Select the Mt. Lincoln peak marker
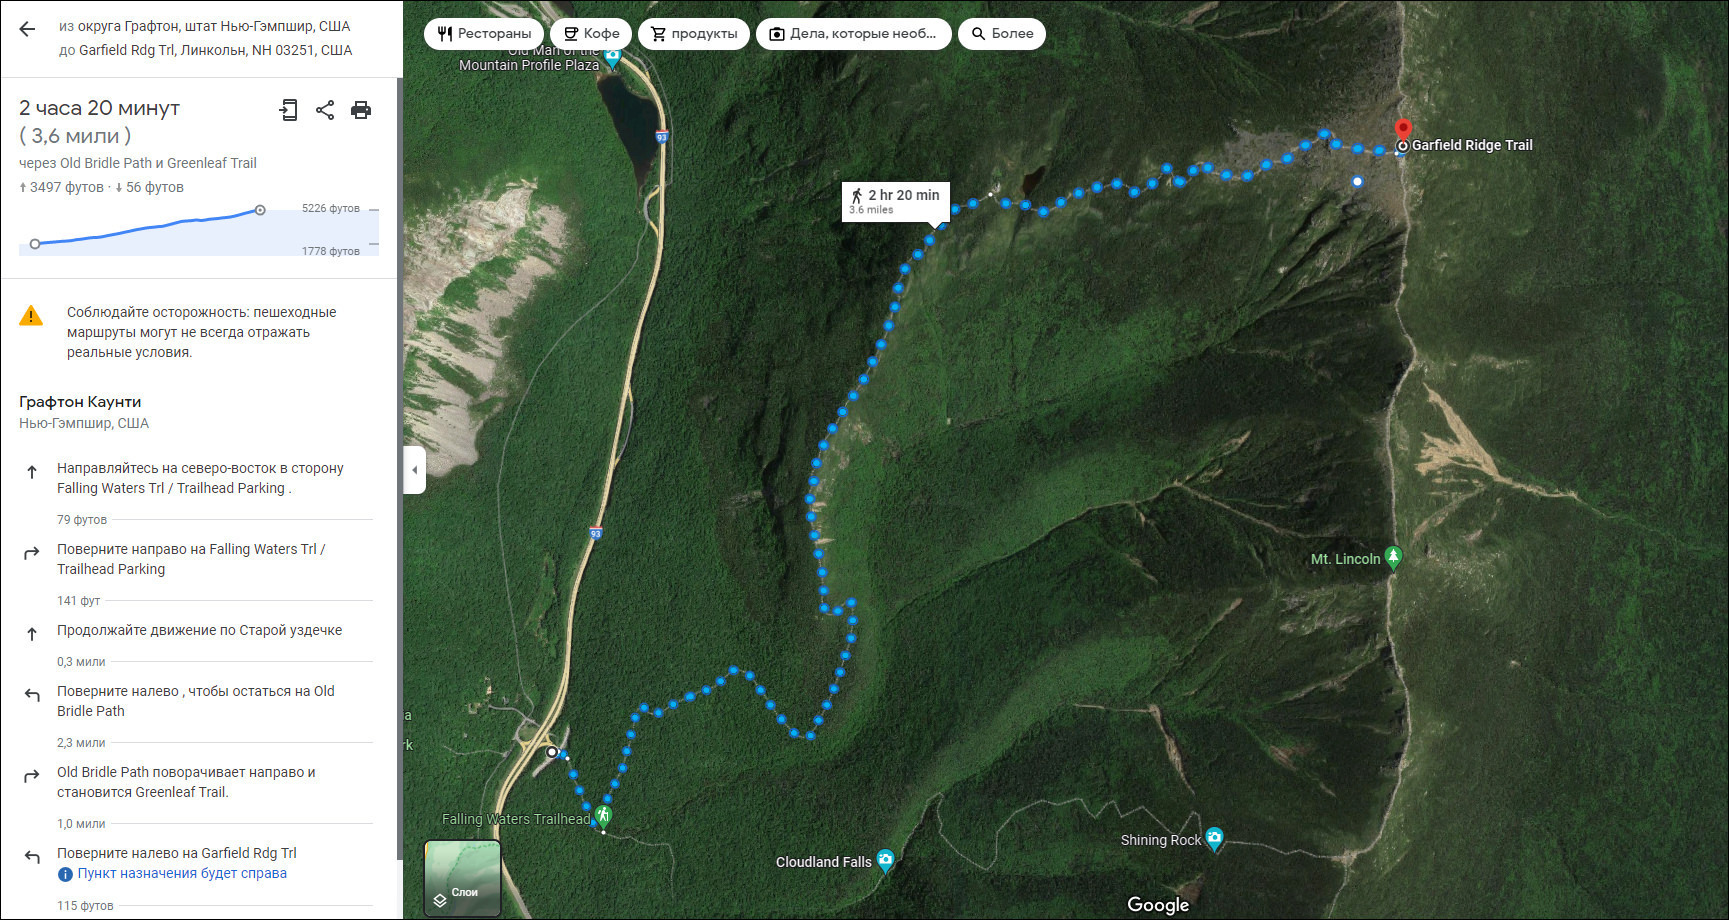The image size is (1729, 920). point(1393,557)
